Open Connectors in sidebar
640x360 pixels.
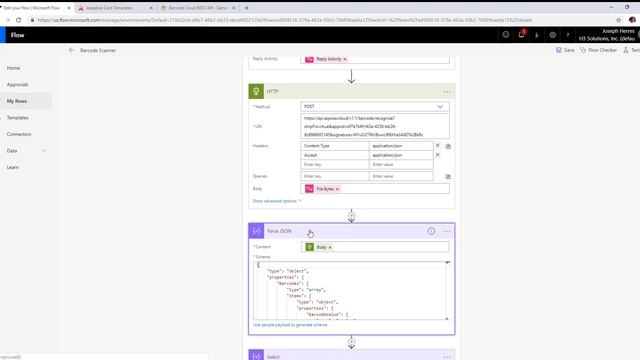pos(19,134)
